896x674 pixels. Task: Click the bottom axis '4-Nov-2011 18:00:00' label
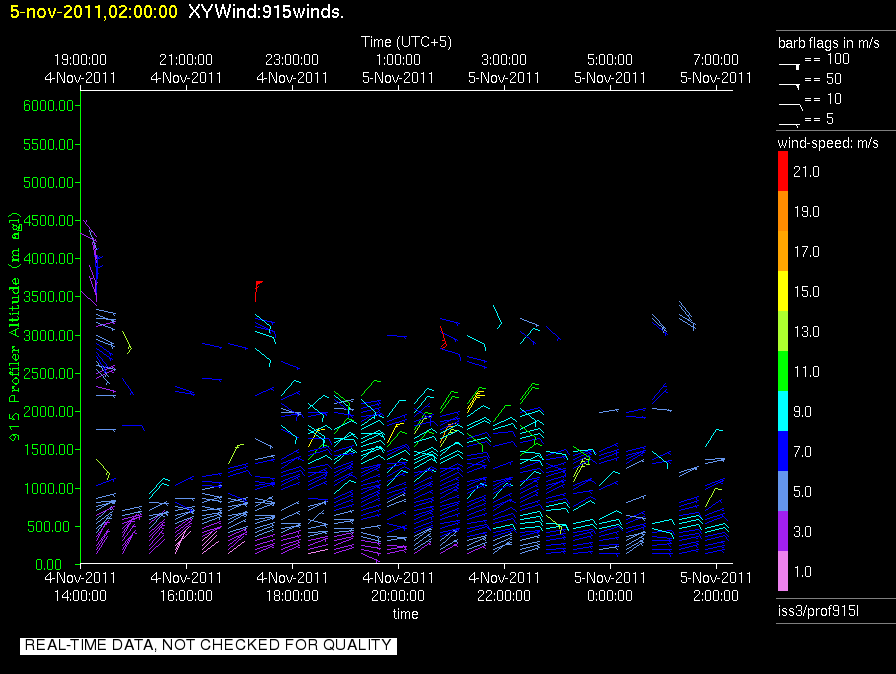292,587
